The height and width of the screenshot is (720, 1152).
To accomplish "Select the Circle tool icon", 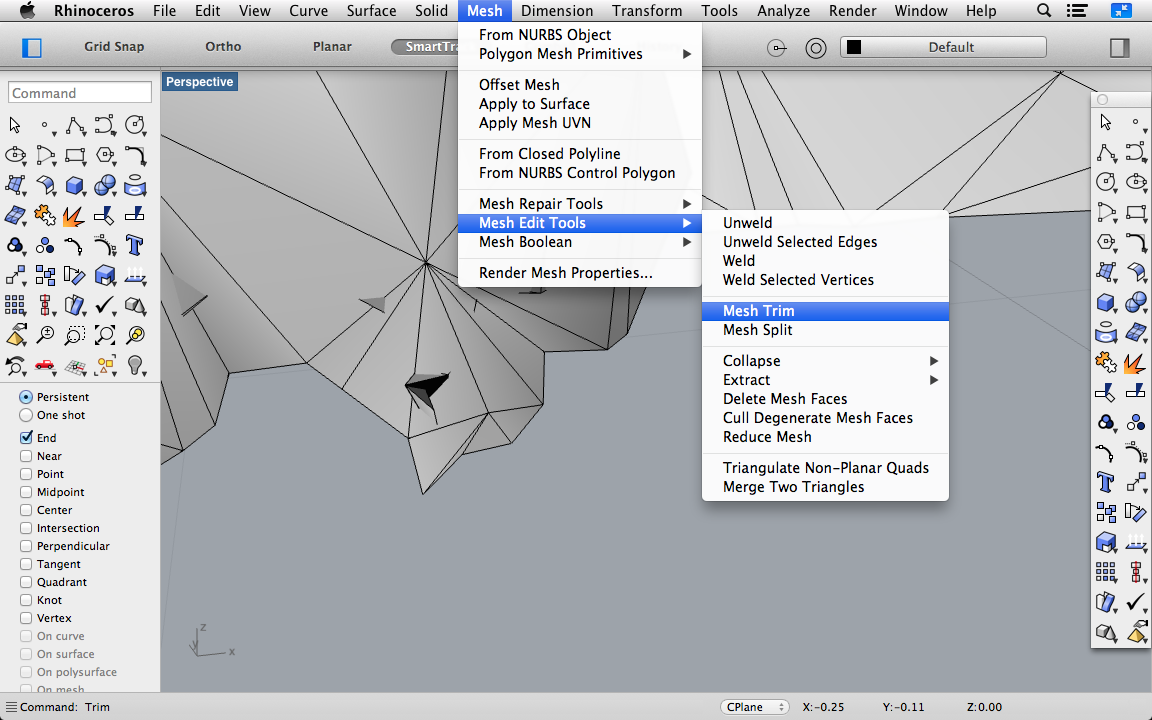I will click(x=135, y=125).
